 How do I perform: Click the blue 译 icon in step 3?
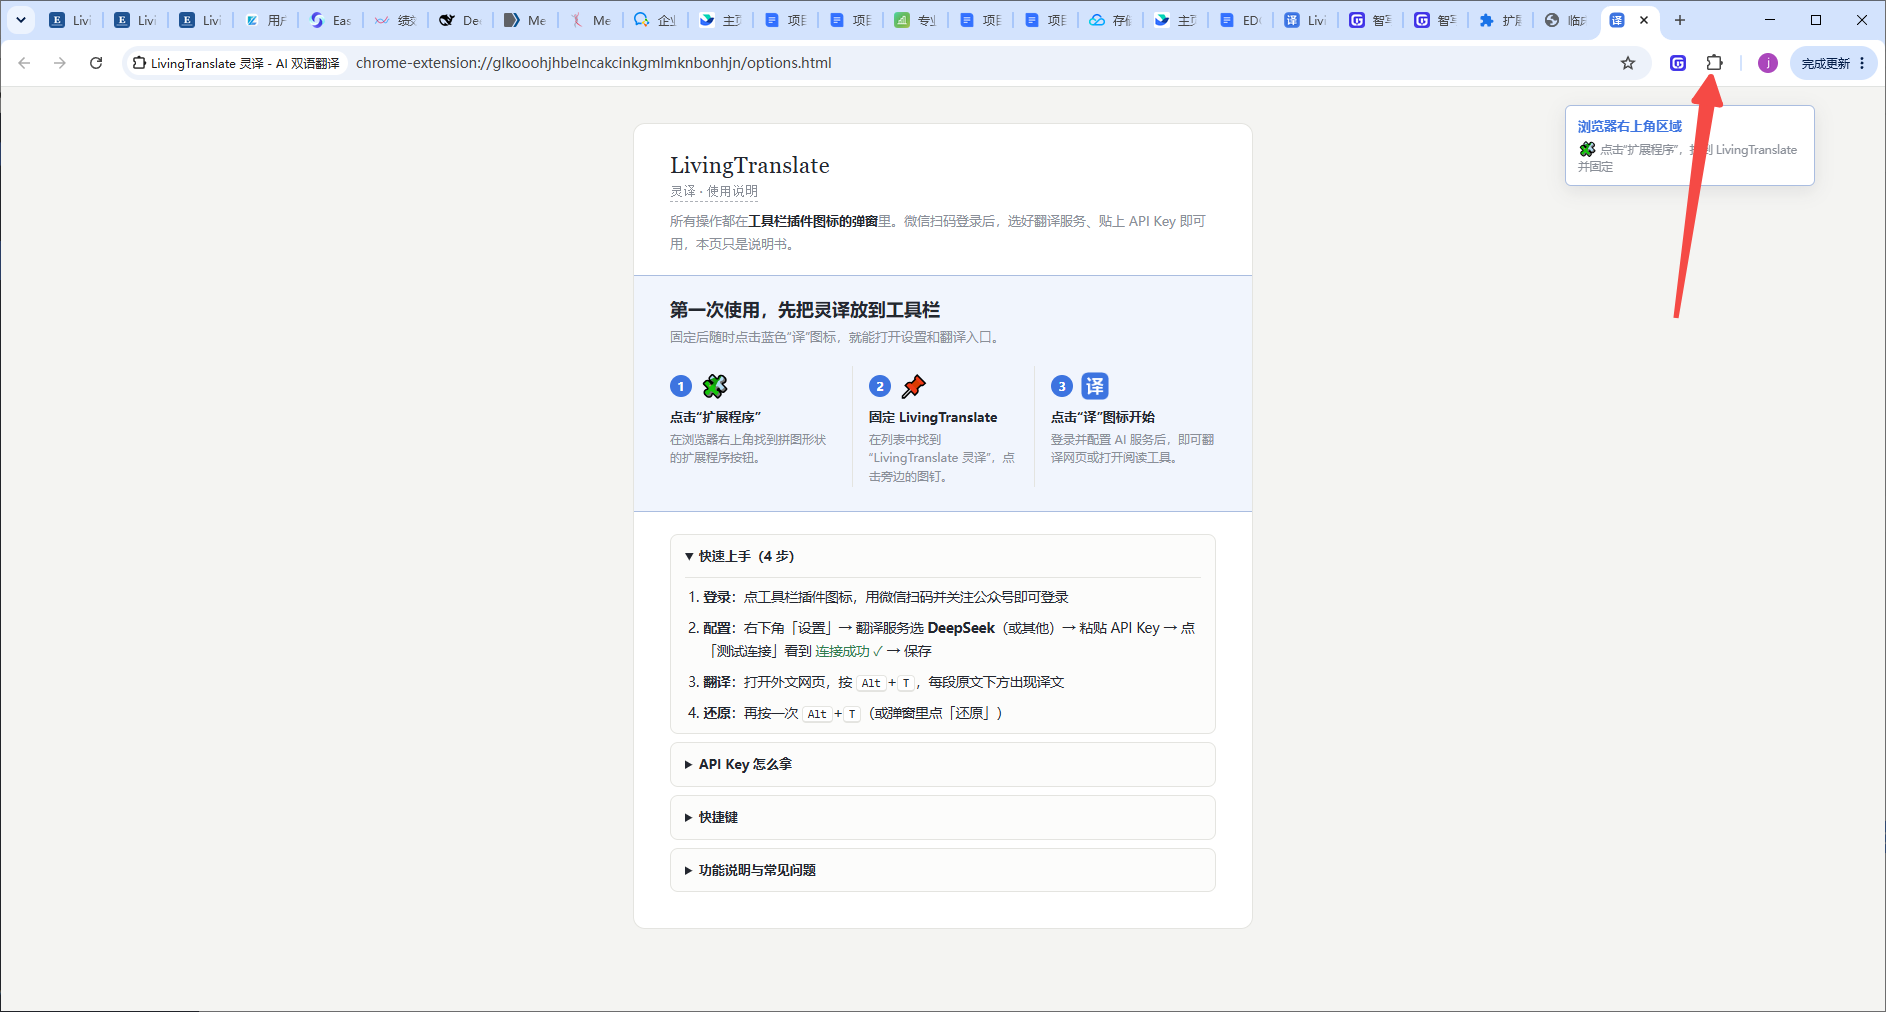1095,386
